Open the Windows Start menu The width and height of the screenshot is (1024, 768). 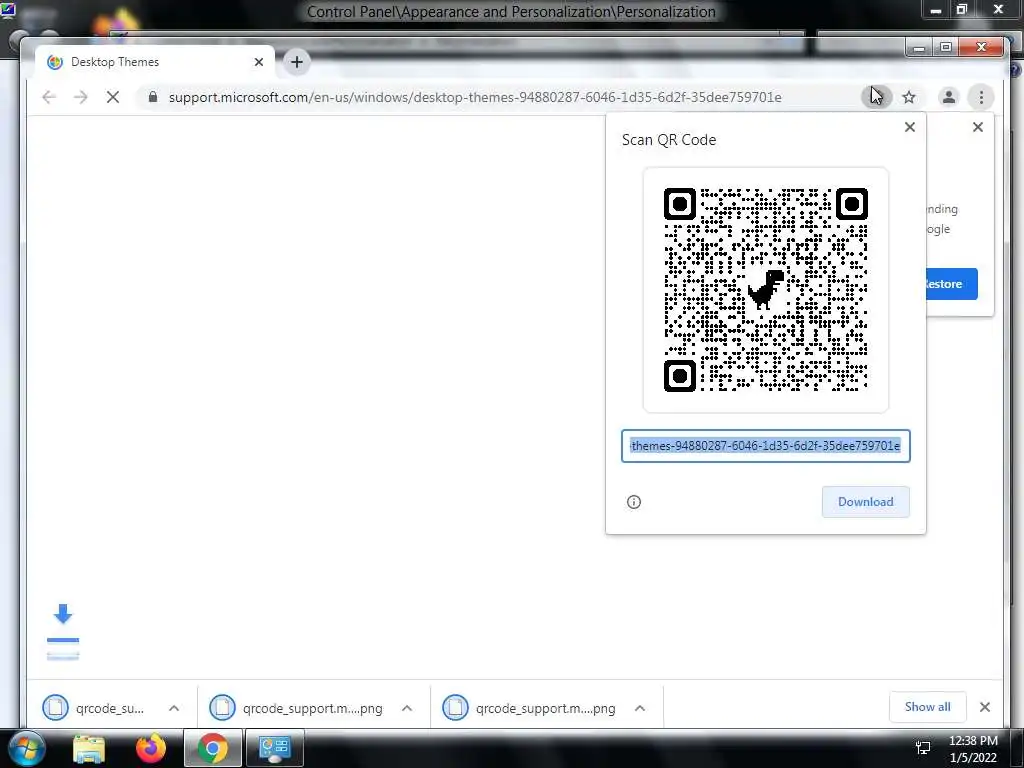[x=25, y=748]
